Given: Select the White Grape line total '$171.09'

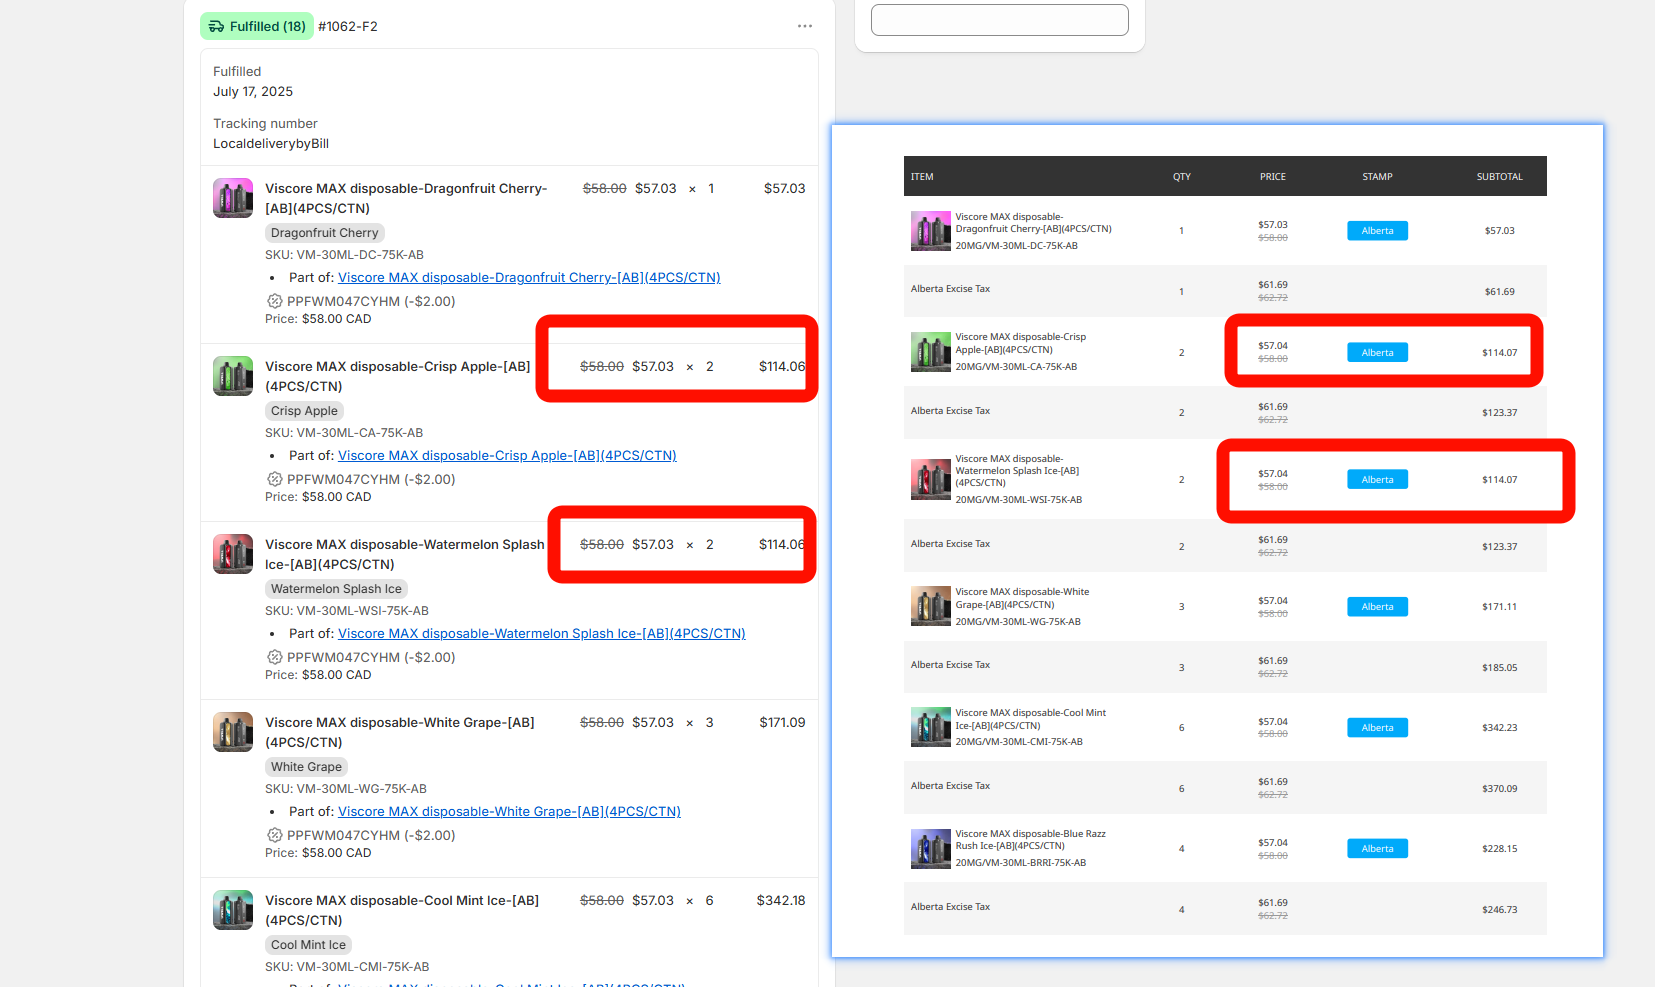Looking at the screenshot, I should [x=782, y=722].
